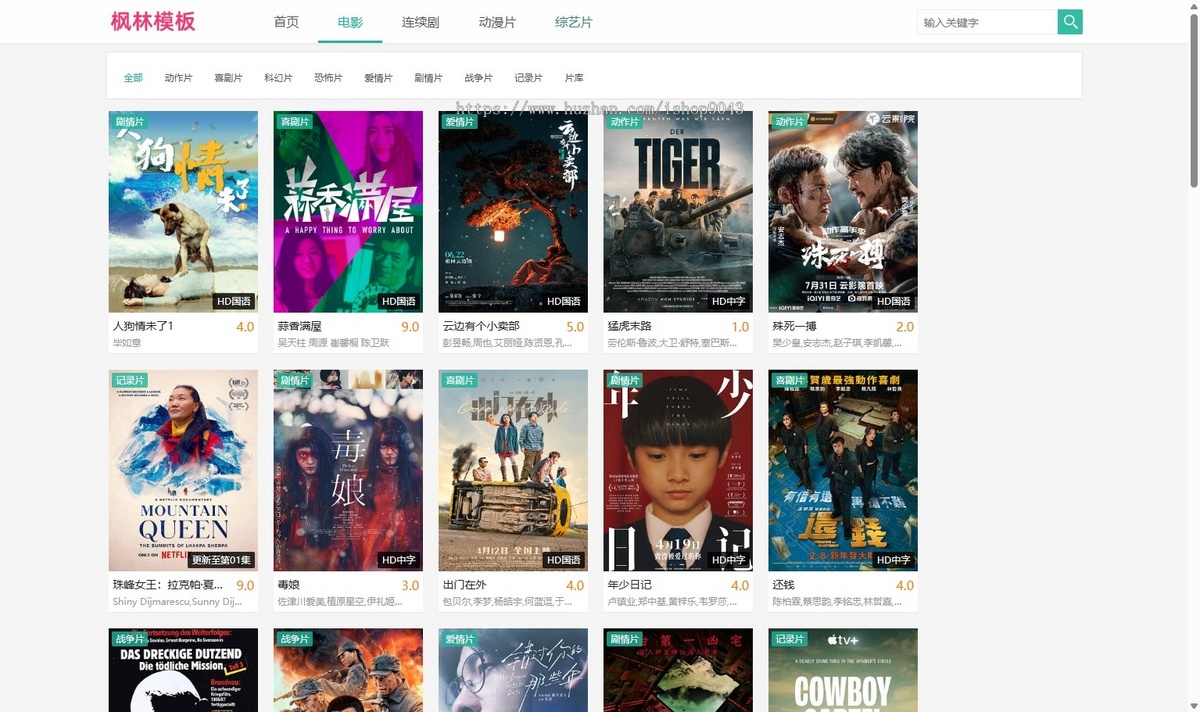This screenshot has width=1200, height=712.
Task: Click the 喜剧片 tag on 出门在外 poster
Action: [459, 380]
